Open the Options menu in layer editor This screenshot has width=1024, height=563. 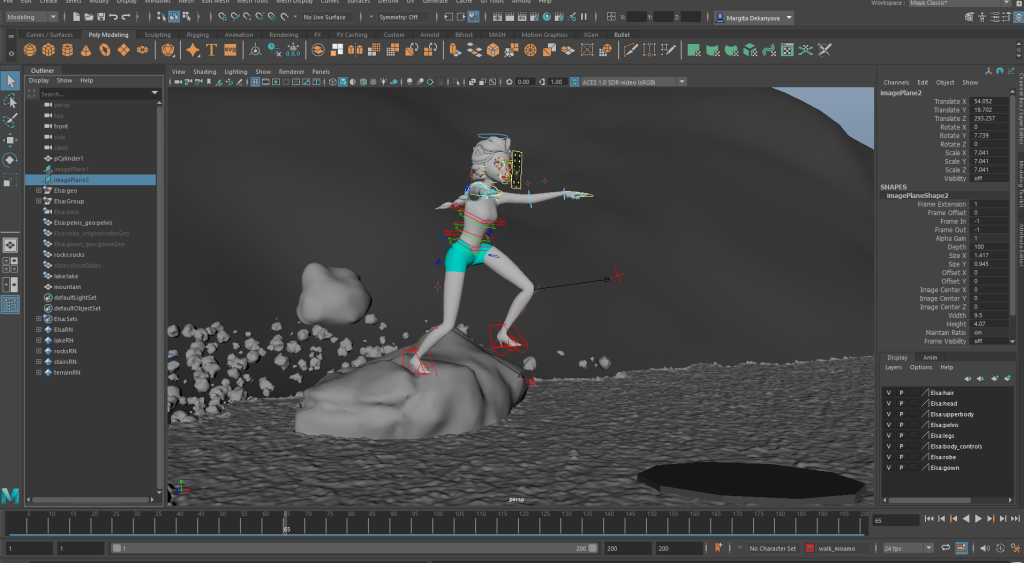[x=921, y=367]
